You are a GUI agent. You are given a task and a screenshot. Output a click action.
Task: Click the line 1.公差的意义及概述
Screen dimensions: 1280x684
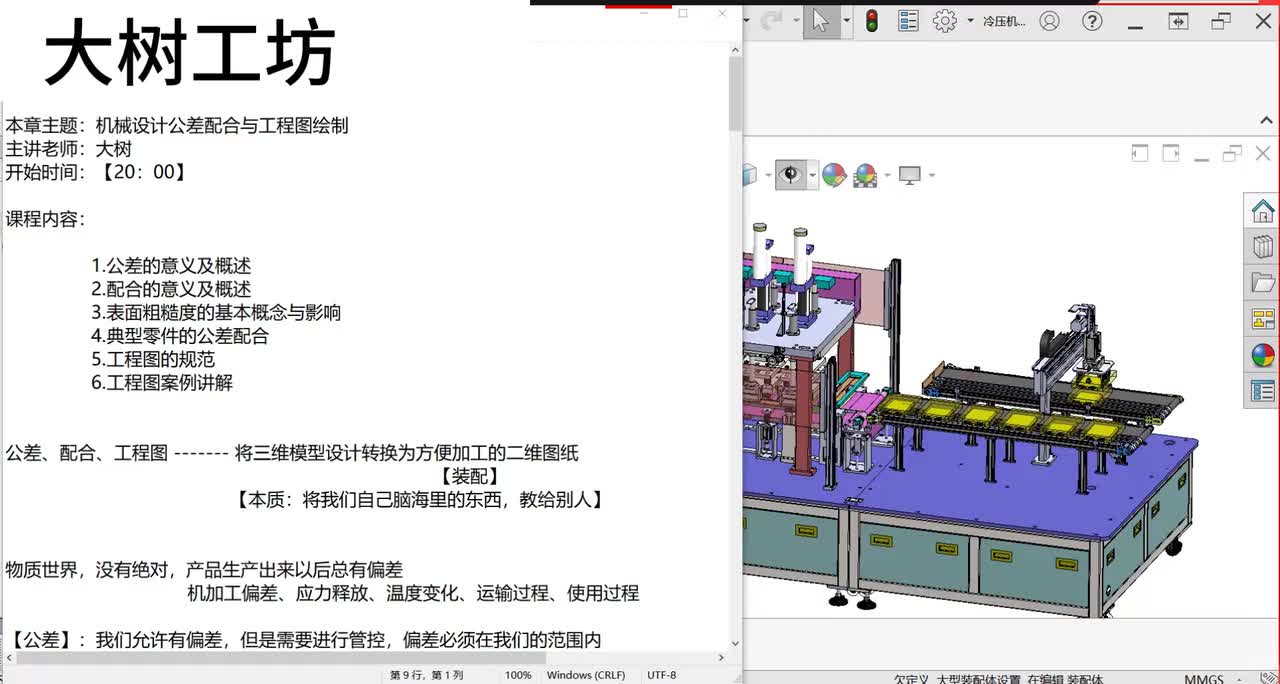click(171, 266)
